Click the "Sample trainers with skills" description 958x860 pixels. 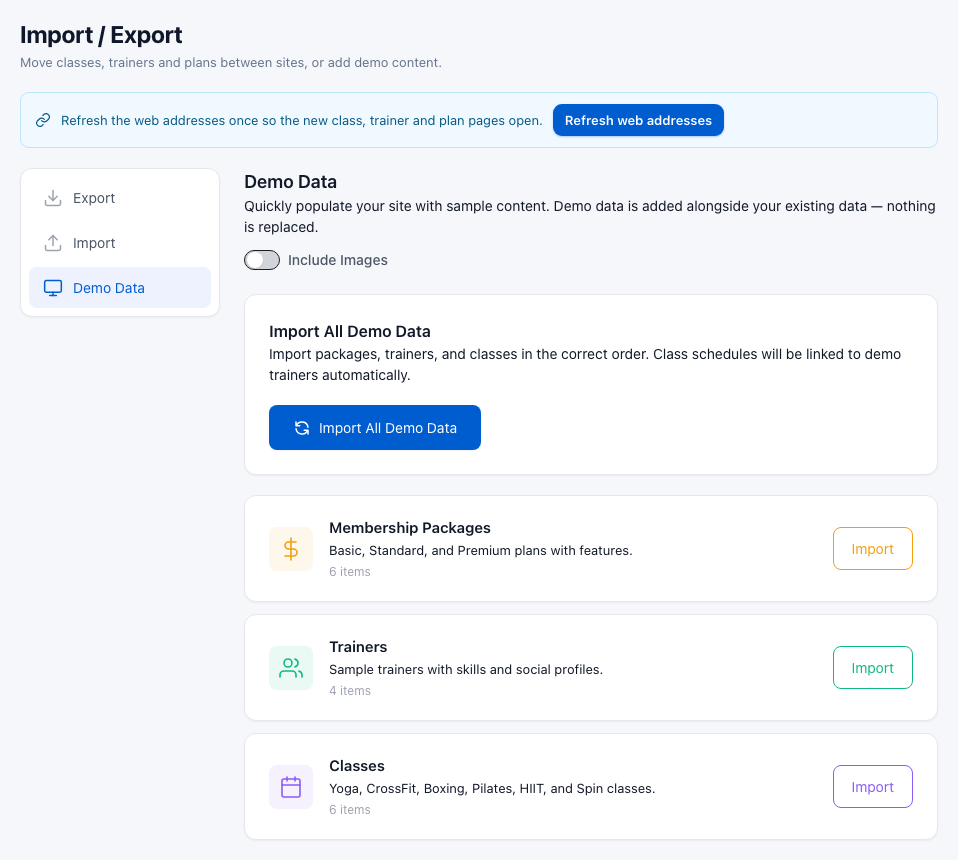click(466, 669)
